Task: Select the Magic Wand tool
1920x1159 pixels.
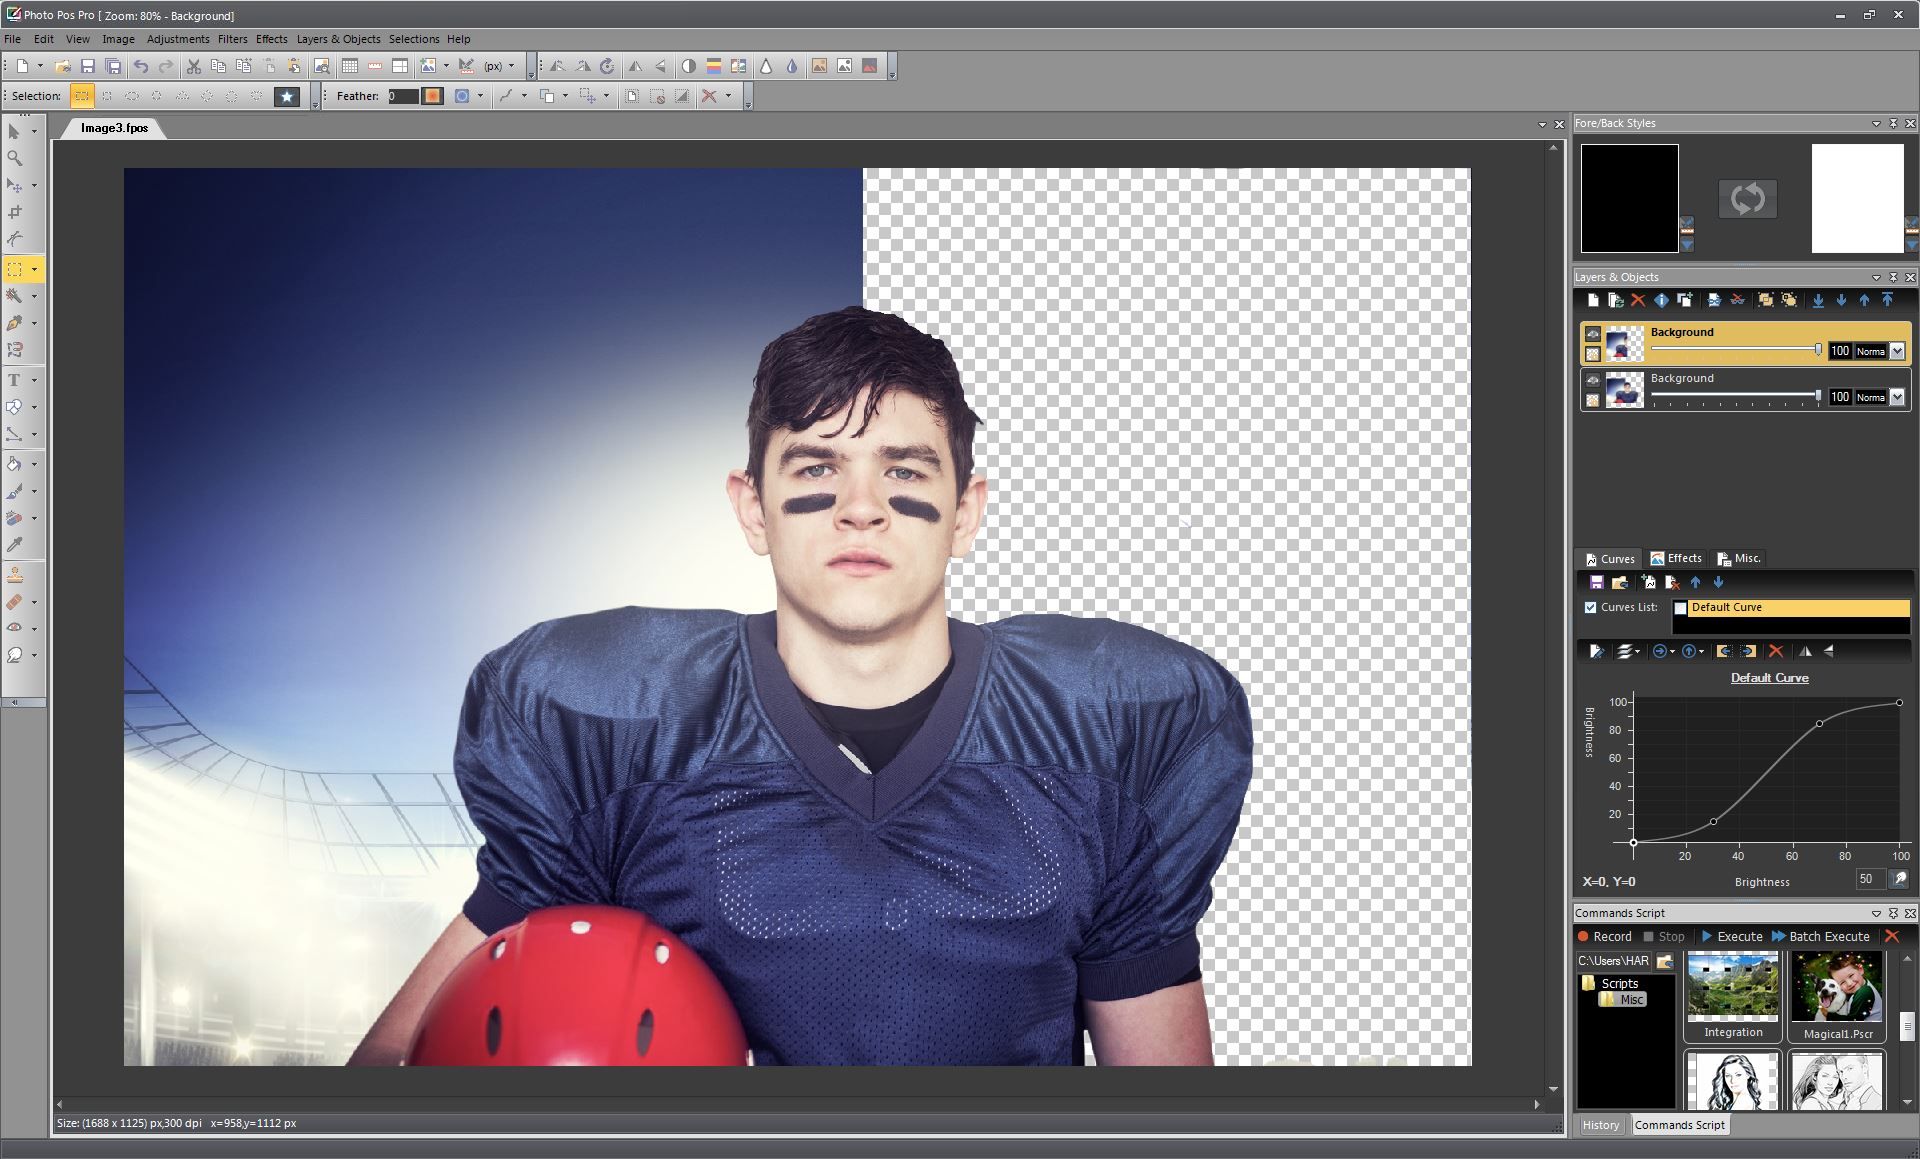Action: 15,296
